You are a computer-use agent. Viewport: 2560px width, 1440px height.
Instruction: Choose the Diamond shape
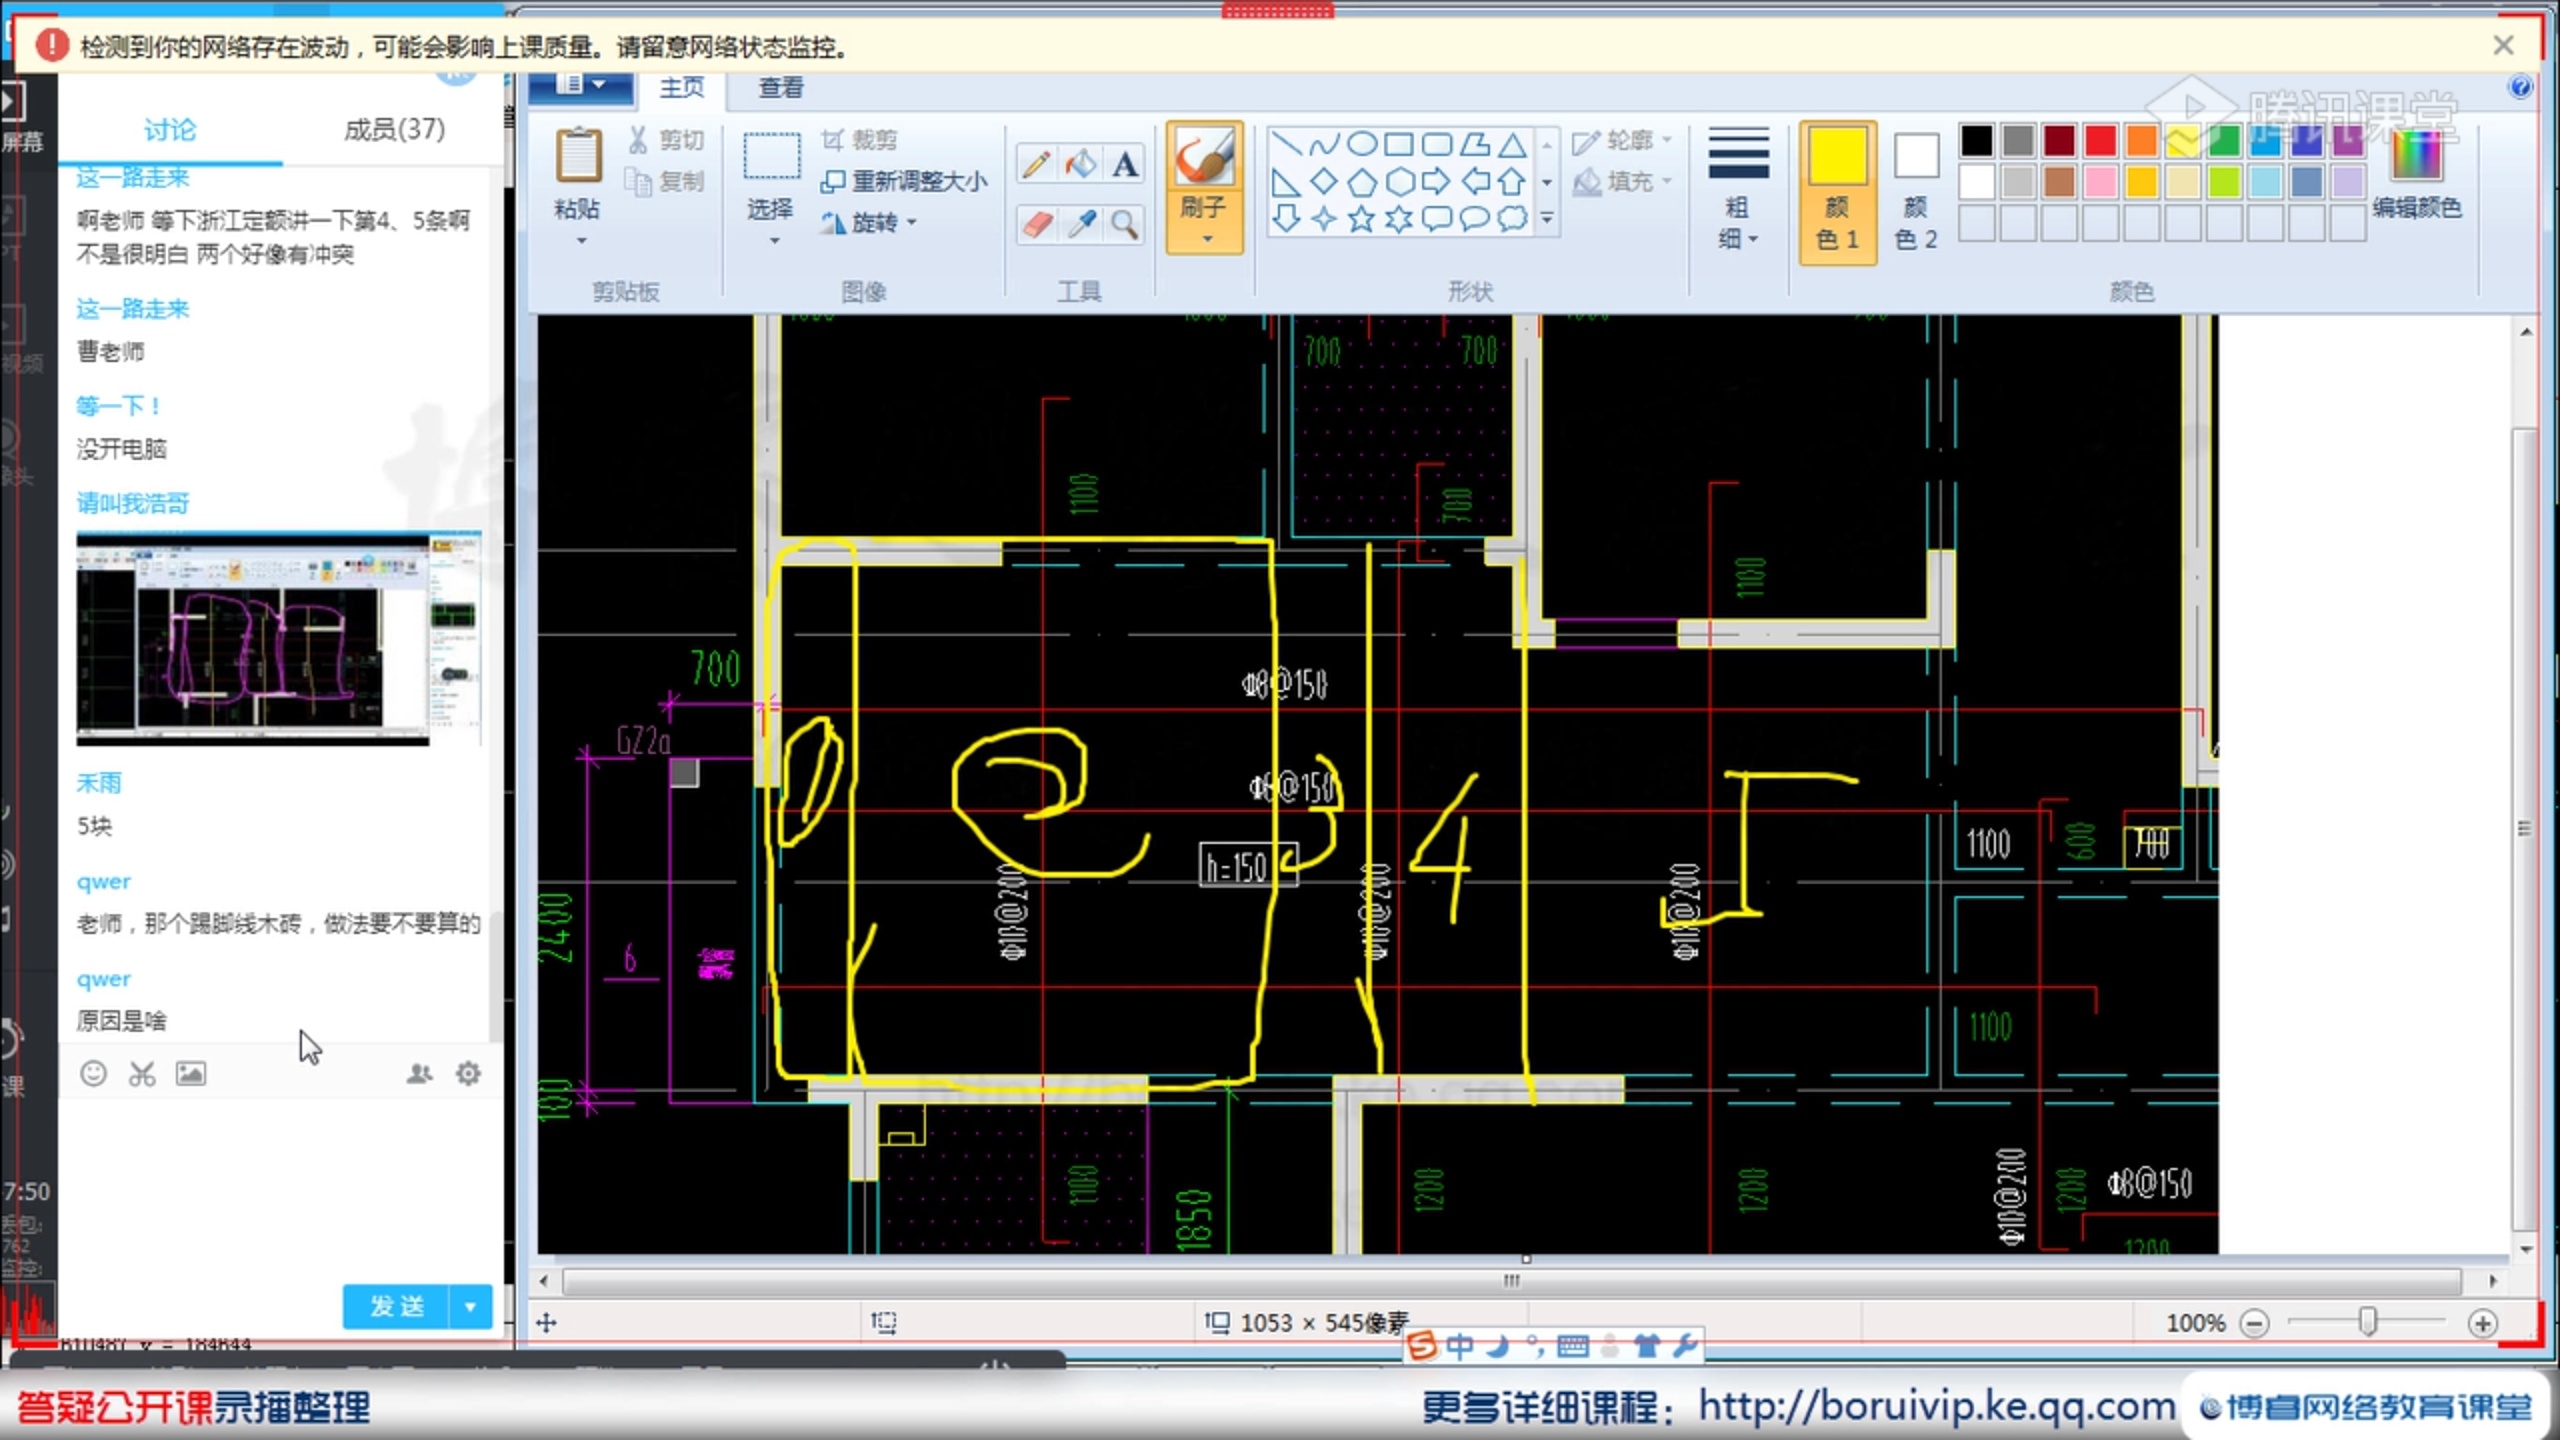(x=1324, y=182)
